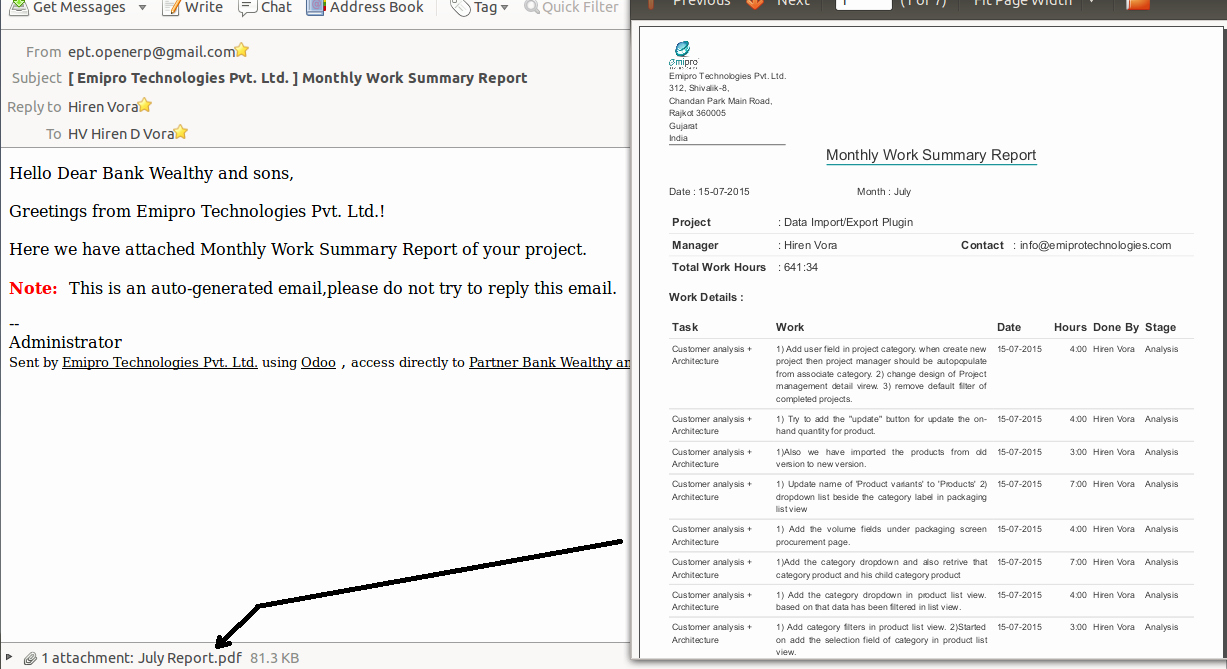Open the Emipro Technologies Pvt. Ltd. link in signature
The width and height of the screenshot is (1227, 669).
point(160,362)
